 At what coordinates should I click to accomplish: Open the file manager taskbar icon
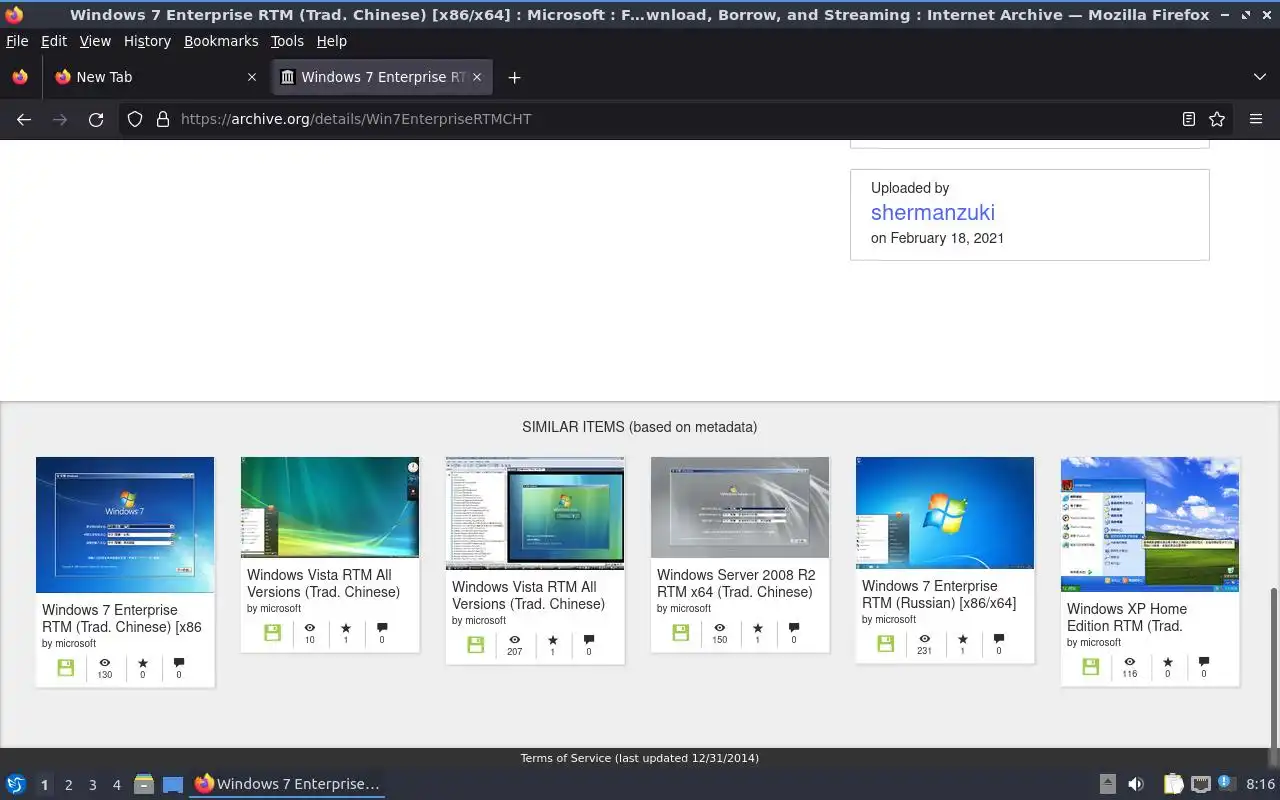144,784
